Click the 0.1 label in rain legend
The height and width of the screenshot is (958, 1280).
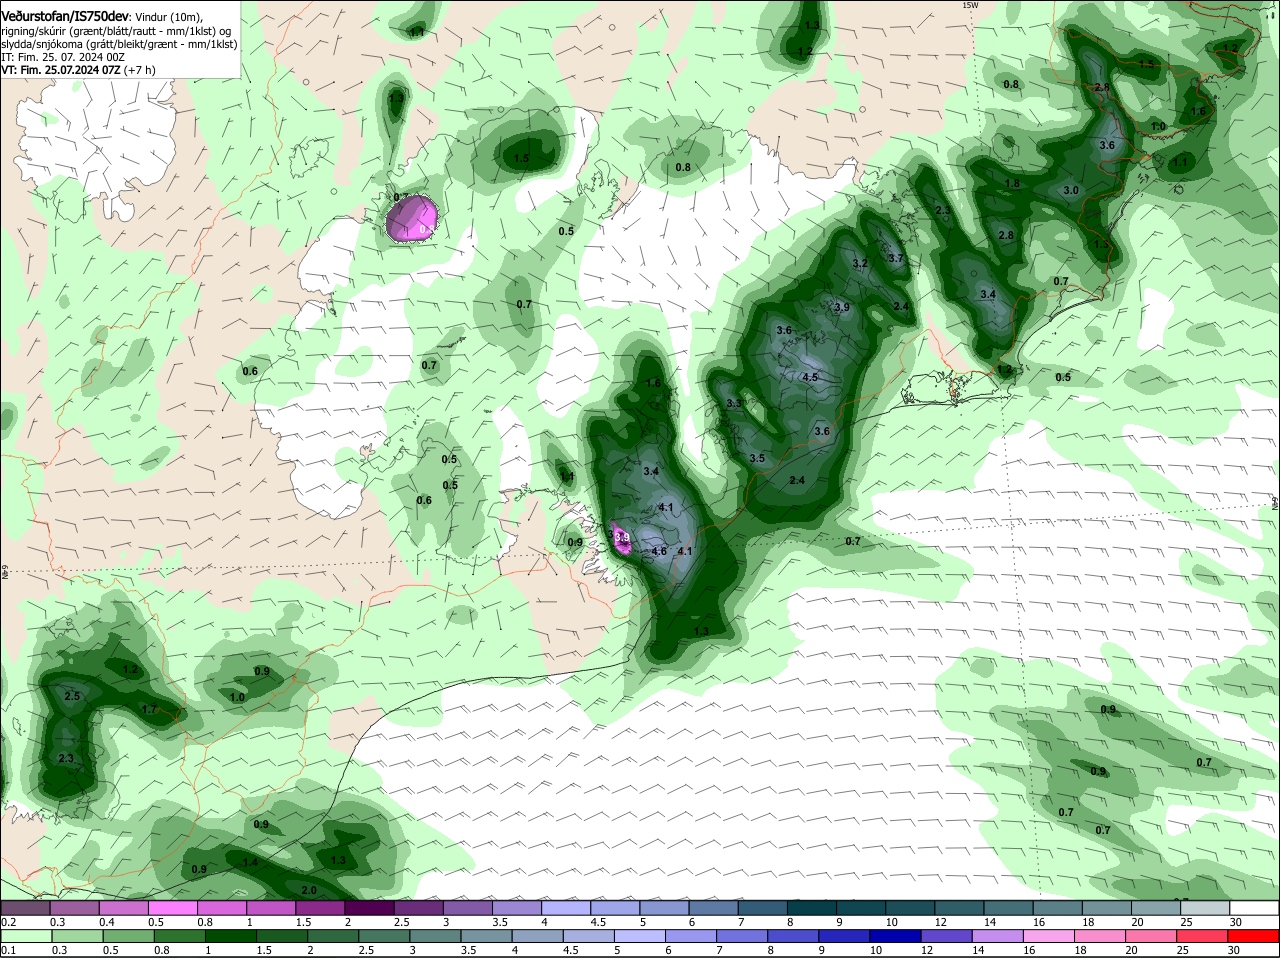click(x=8, y=950)
